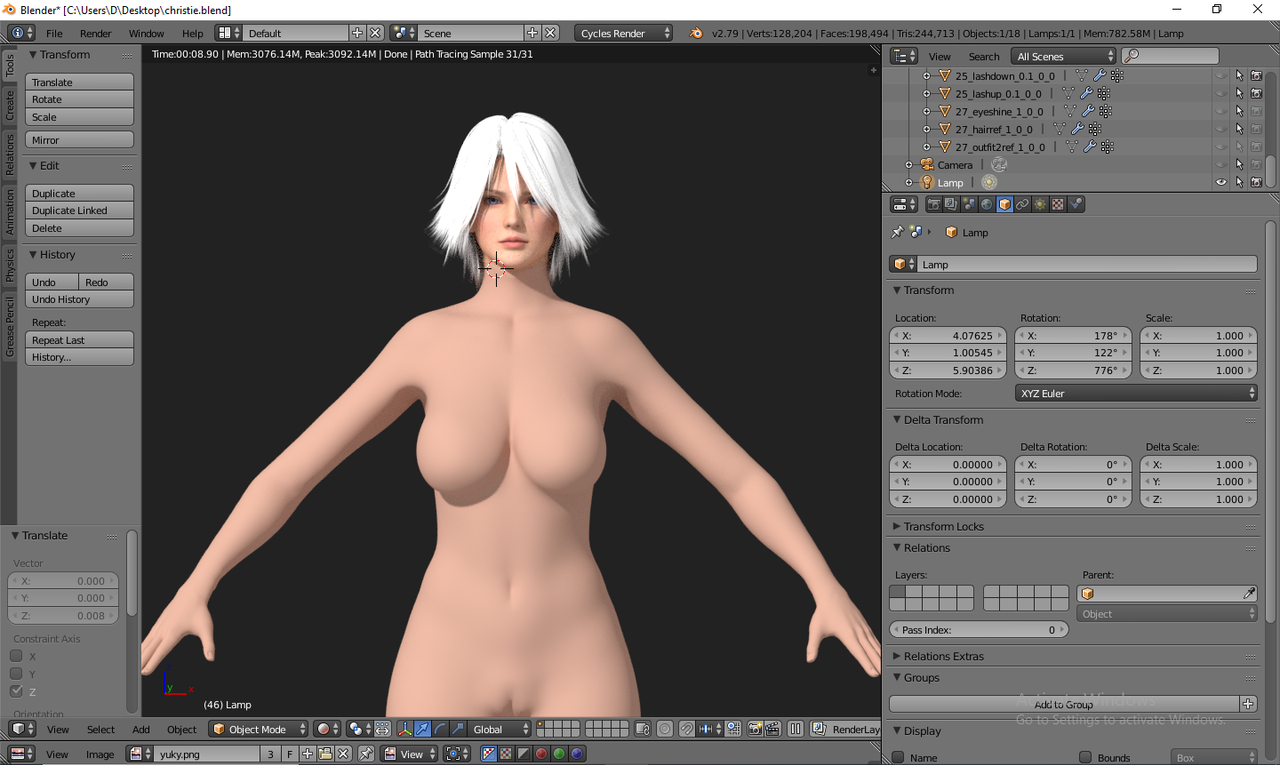Toggle visibility eye for the Lamp object
This screenshot has width=1280, height=765.
(1221, 183)
